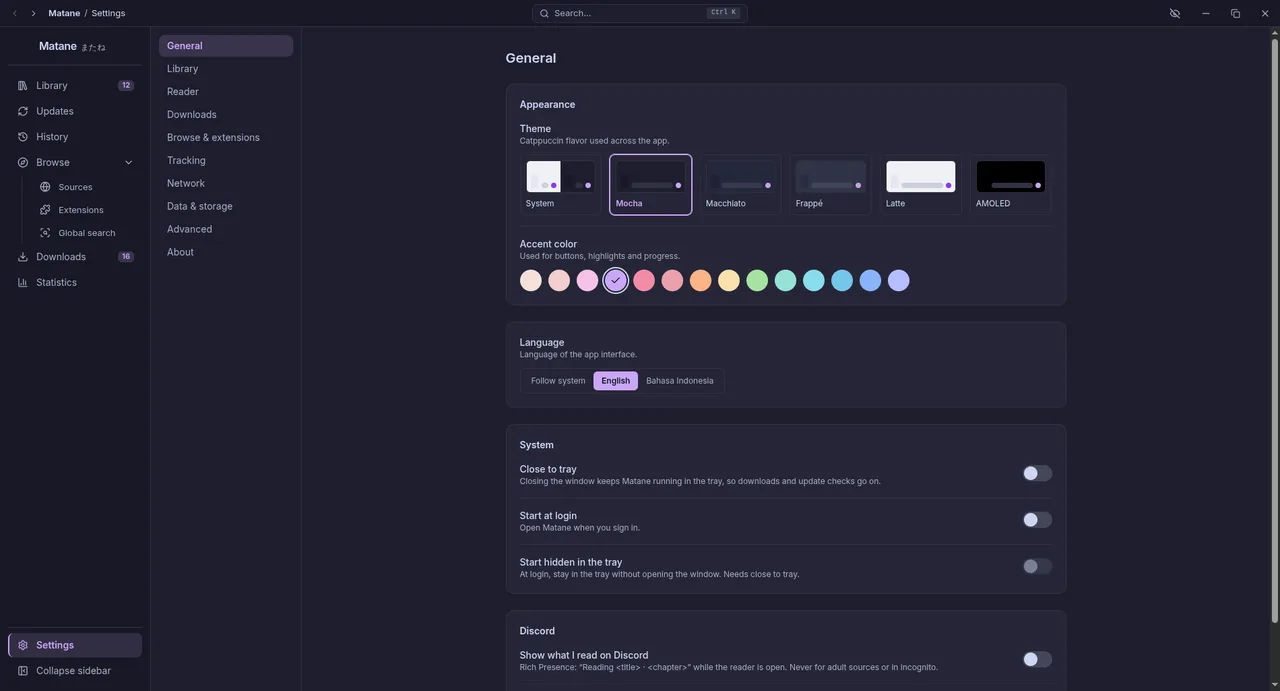Click the back arrow in the title bar
Screen dimensions: 1280x691
click(15, 13)
